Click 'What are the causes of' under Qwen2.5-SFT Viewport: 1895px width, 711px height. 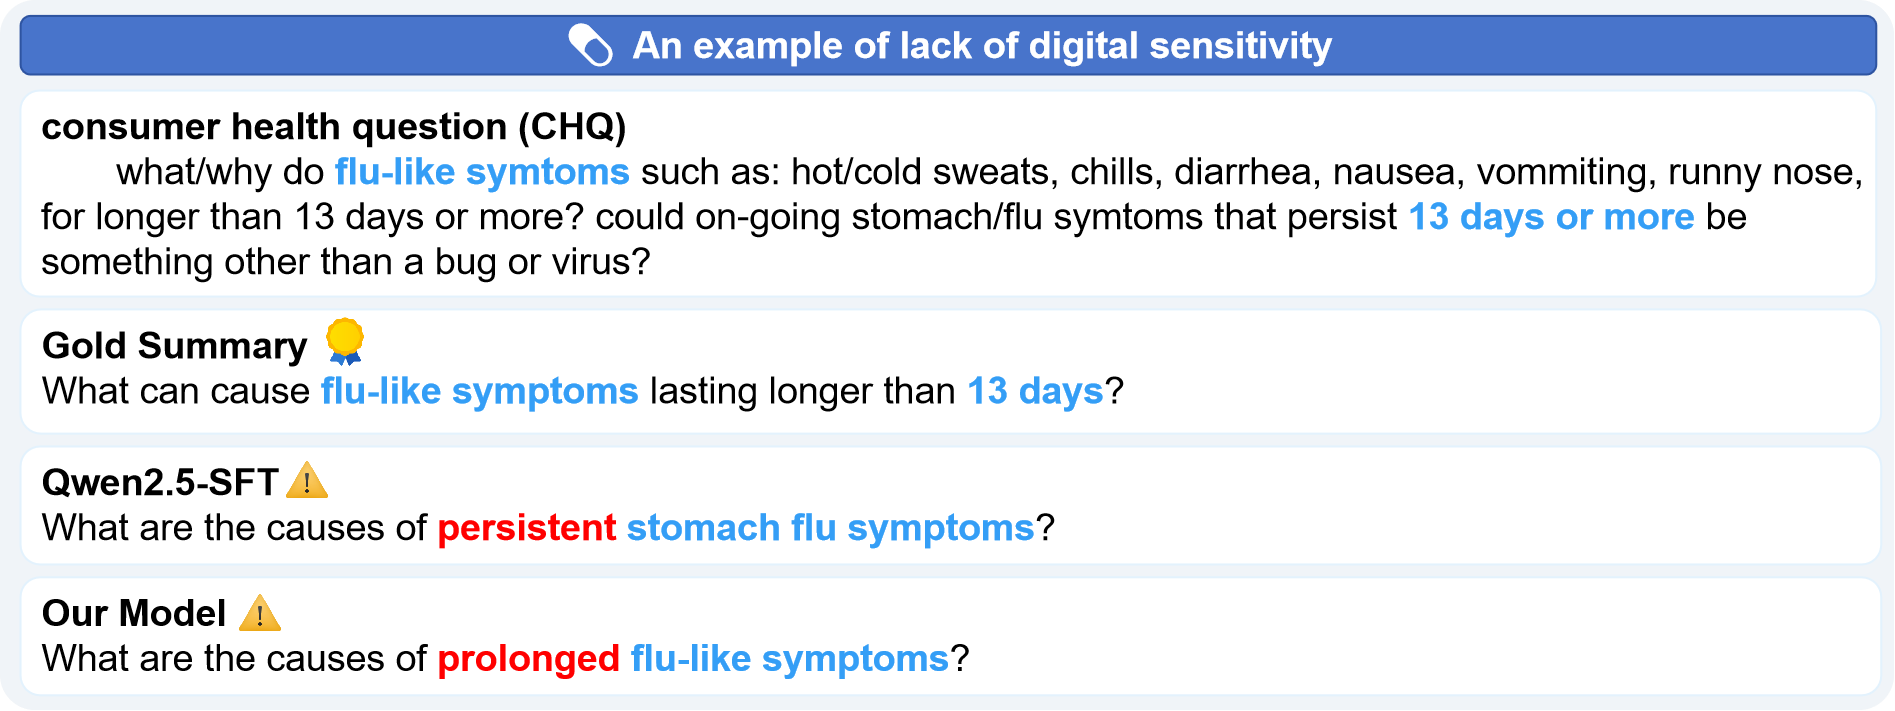click(234, 528)
